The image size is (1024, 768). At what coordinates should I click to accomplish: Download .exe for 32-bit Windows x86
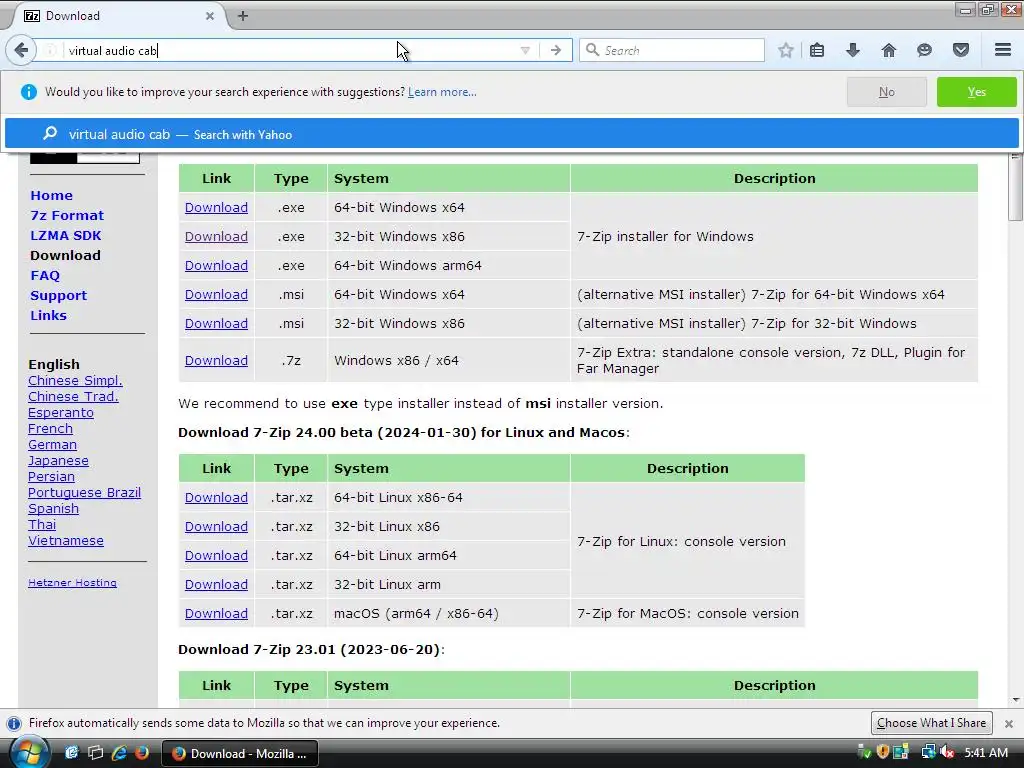pyautogui.click(x=216, y=236)
